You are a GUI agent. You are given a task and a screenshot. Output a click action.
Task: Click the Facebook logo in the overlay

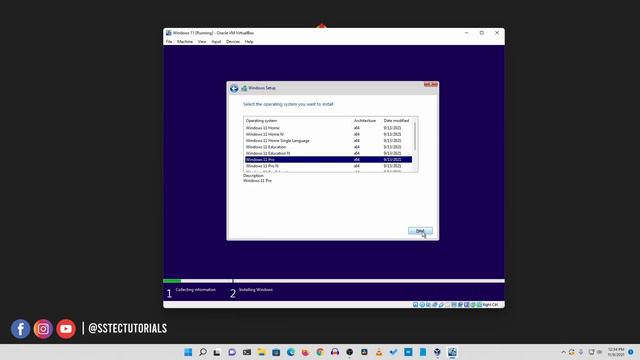point(20,329)
